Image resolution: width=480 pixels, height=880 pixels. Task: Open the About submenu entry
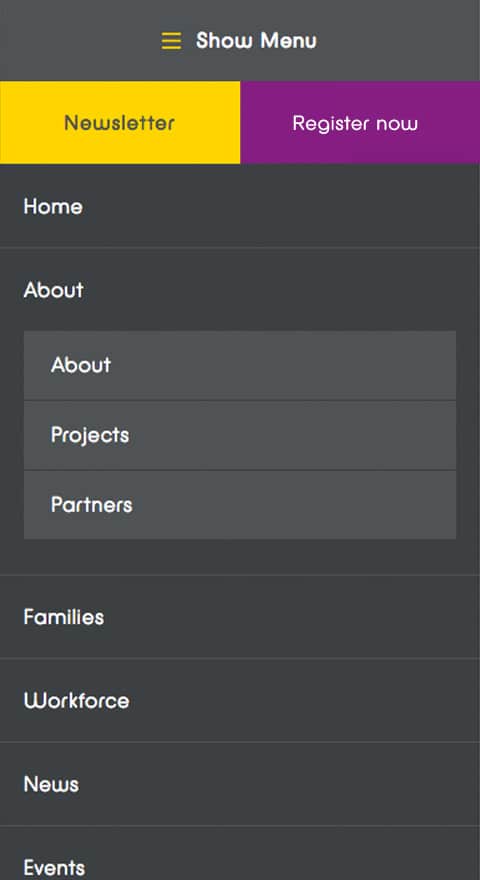[240, 365]
